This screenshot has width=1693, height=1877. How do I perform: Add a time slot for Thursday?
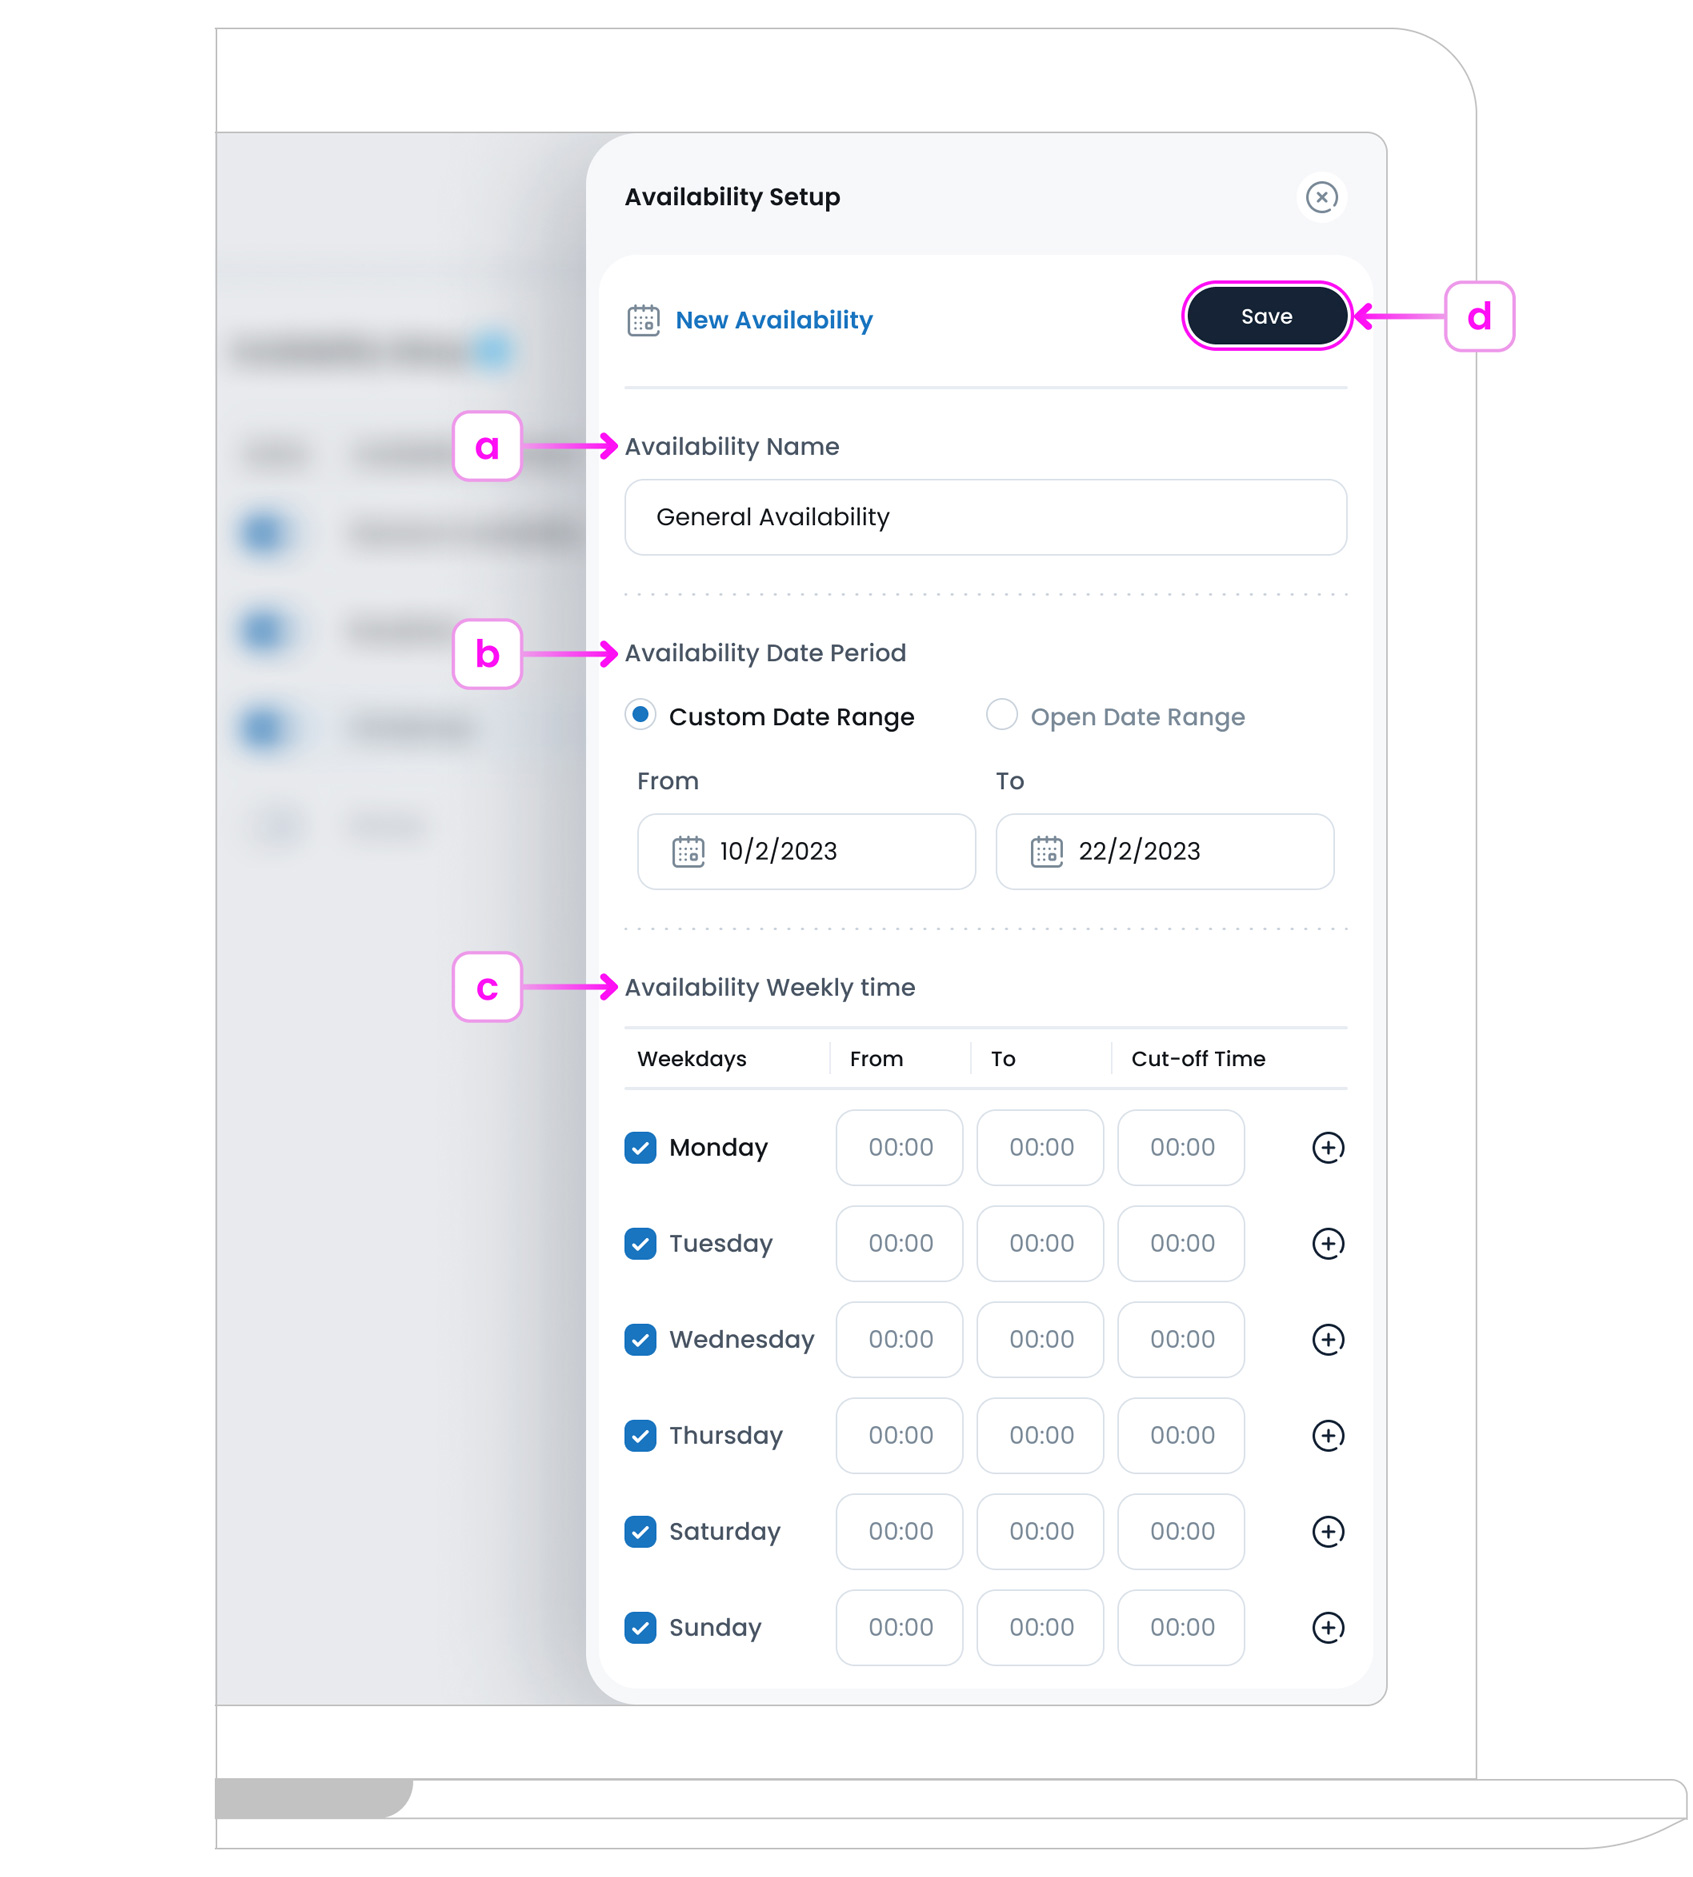pyautogui.click(x=1327, y=1436)
